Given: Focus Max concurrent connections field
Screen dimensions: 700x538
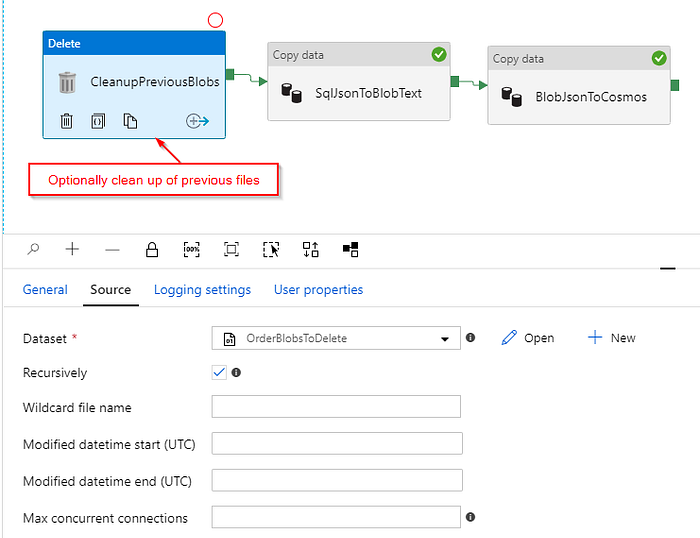Looking at the screenshot, I should coord(336,517).
